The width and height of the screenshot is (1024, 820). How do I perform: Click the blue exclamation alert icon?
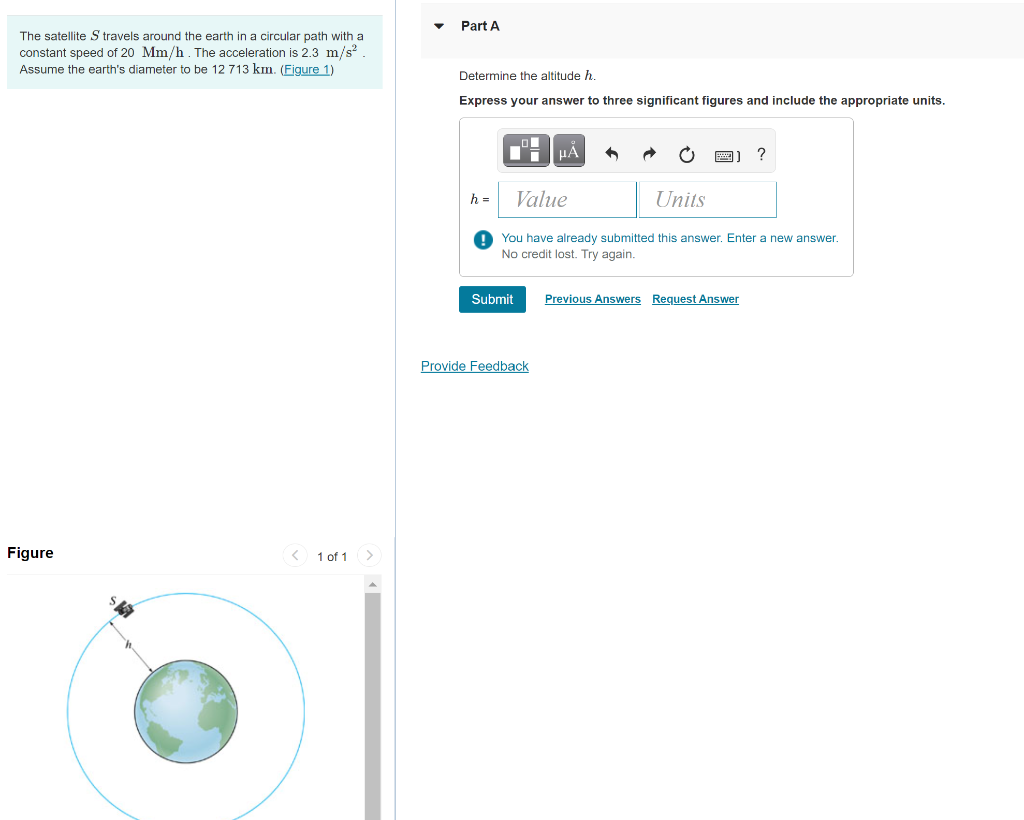click(481, 239)
